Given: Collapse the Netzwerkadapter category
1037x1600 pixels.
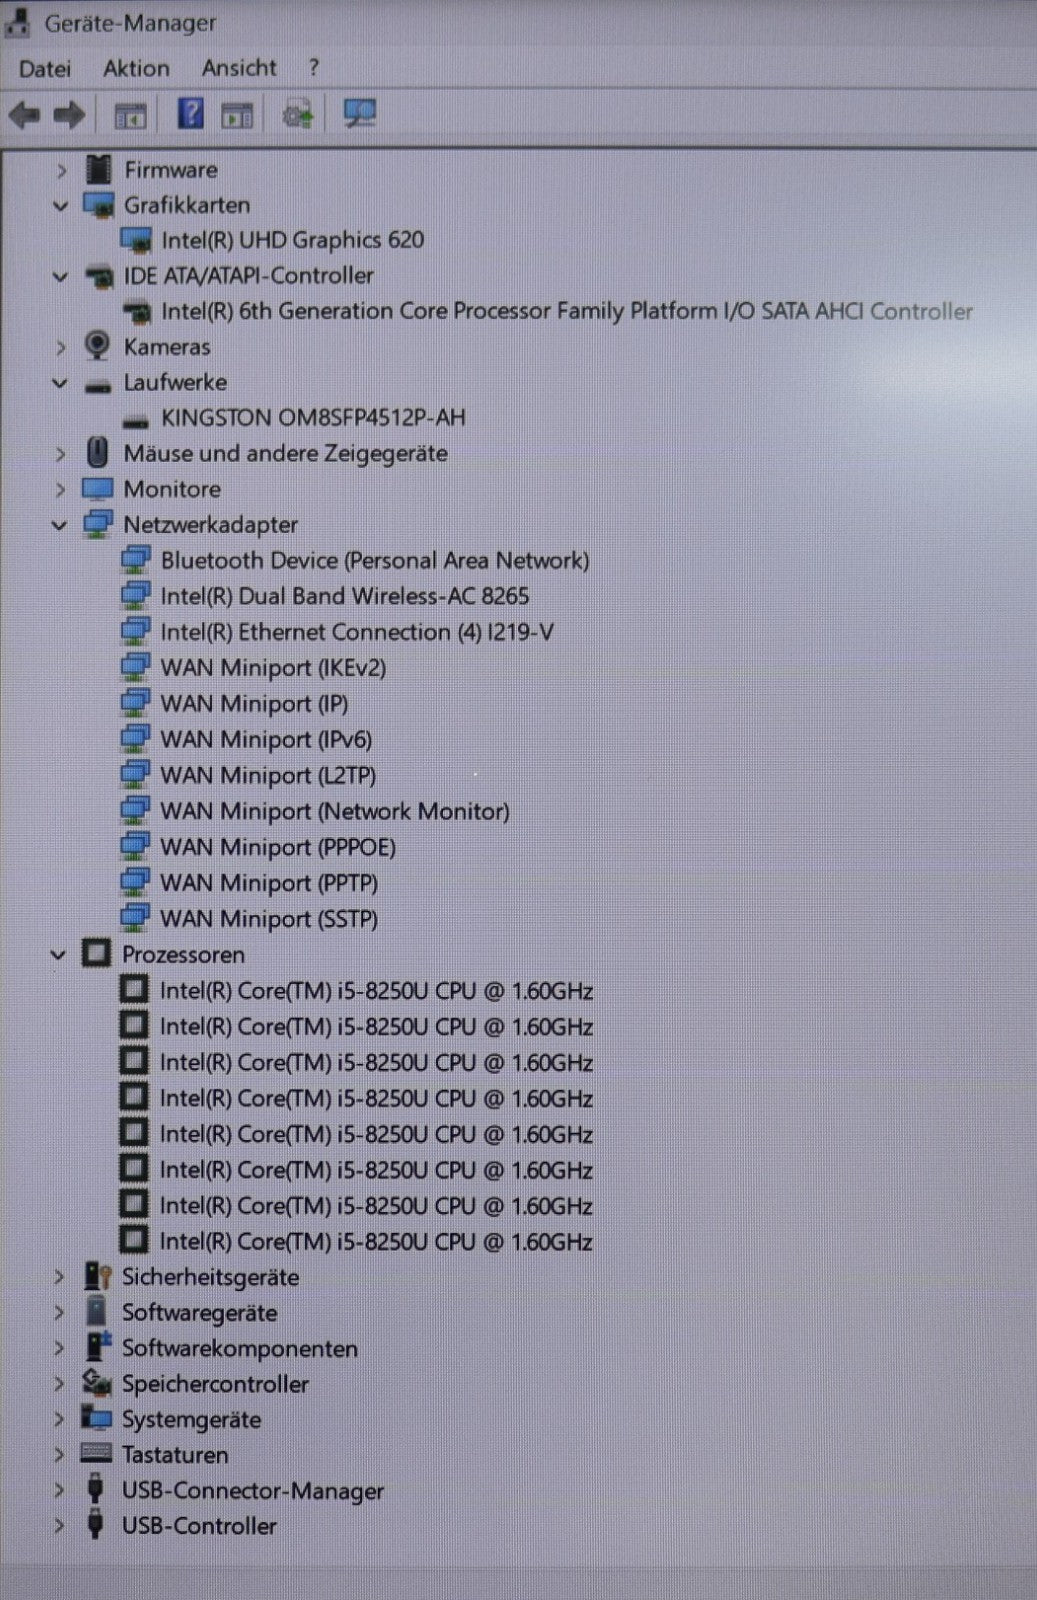Looking at the screenshot, I should pyautogui.click(x=60, y=525).
